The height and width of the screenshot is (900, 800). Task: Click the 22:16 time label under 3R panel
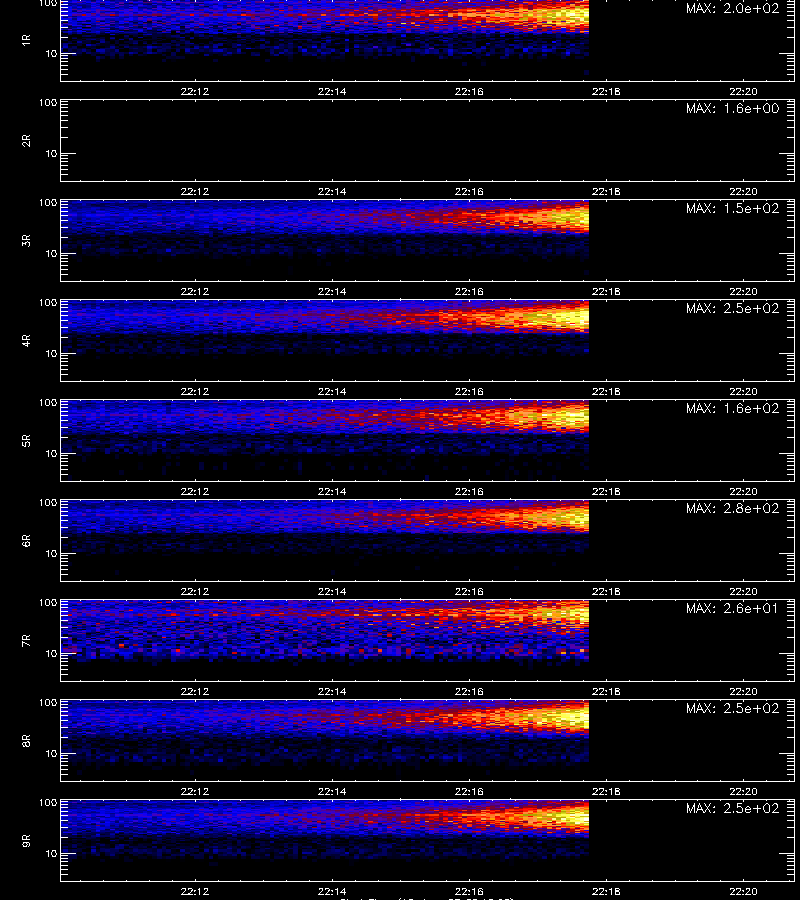(x=469, y=292)
